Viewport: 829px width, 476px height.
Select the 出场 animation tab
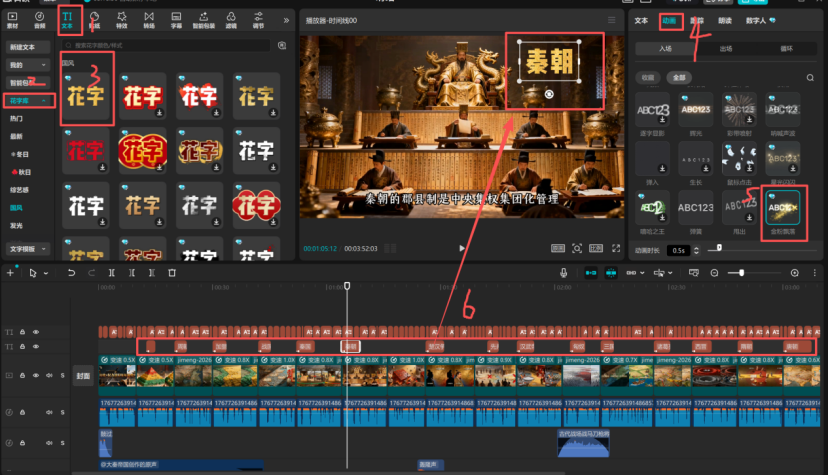[725, 48]
